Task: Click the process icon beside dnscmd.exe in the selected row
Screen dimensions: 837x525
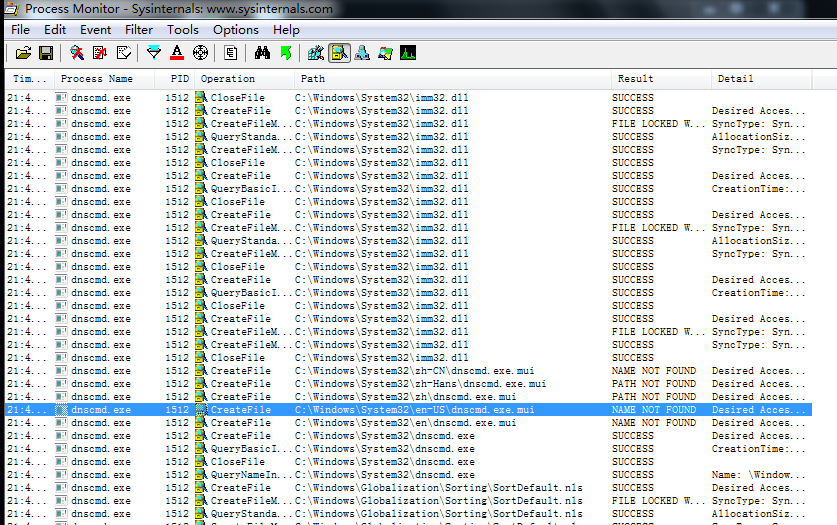Action: pos(61,410)
